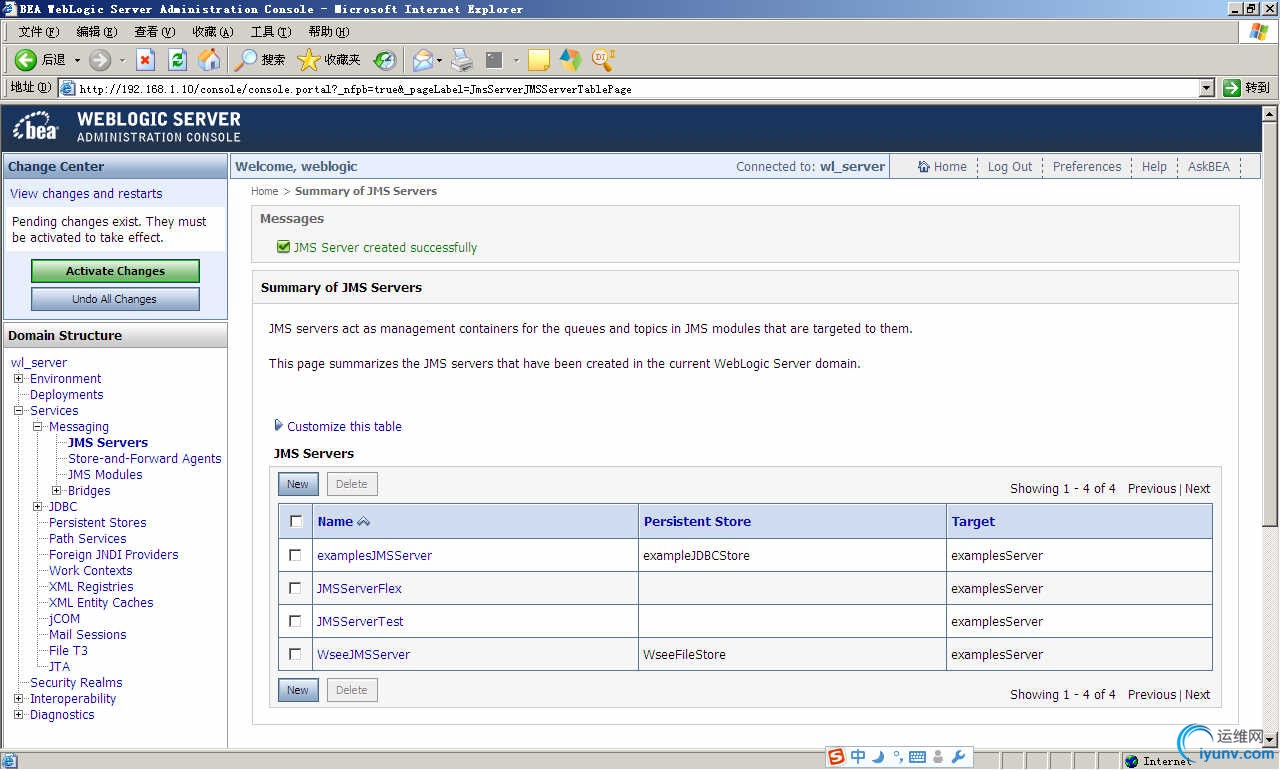This screenshot has width=1280, height=770.
Task: Open the examplesJMSServer link
Action: (374, 555)
